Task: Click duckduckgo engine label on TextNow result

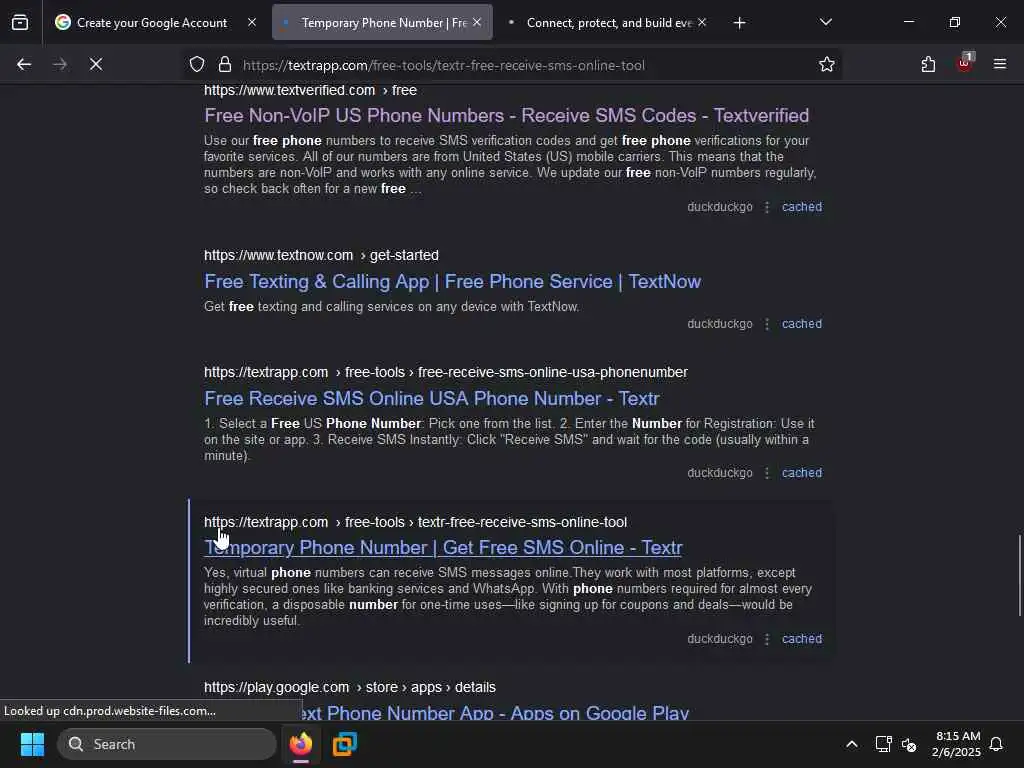Action: [720, 324]
